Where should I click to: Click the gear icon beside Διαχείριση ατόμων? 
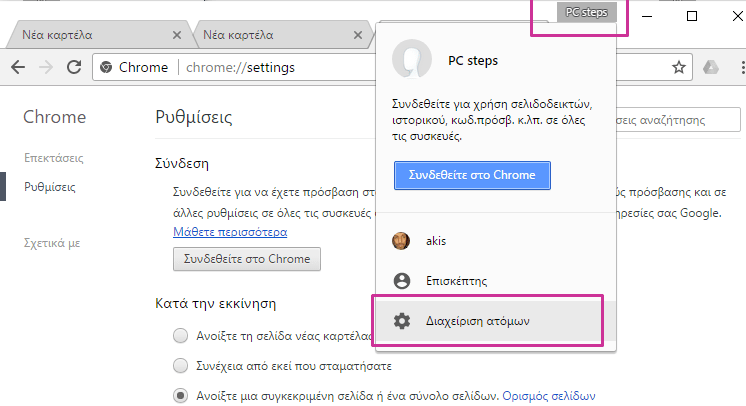(402, 321)
